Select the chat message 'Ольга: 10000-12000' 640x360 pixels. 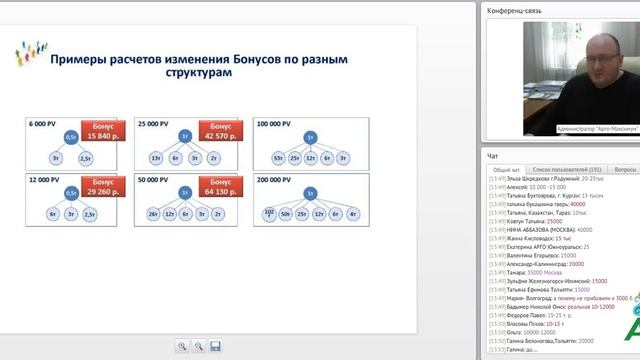[x=522, y=333]
